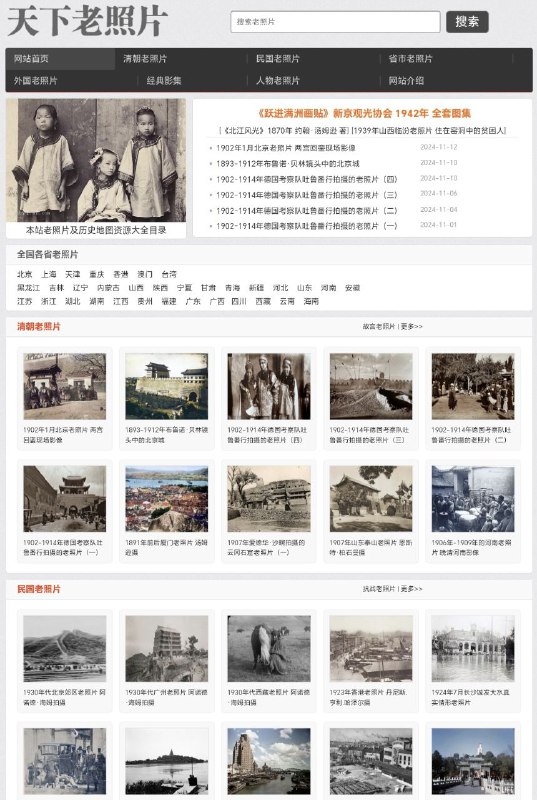The width and height of the screenshot is (537, 800).
Task: Open the 1891年前后厦门老照片 thumbnail
Action: click(167, 498)
